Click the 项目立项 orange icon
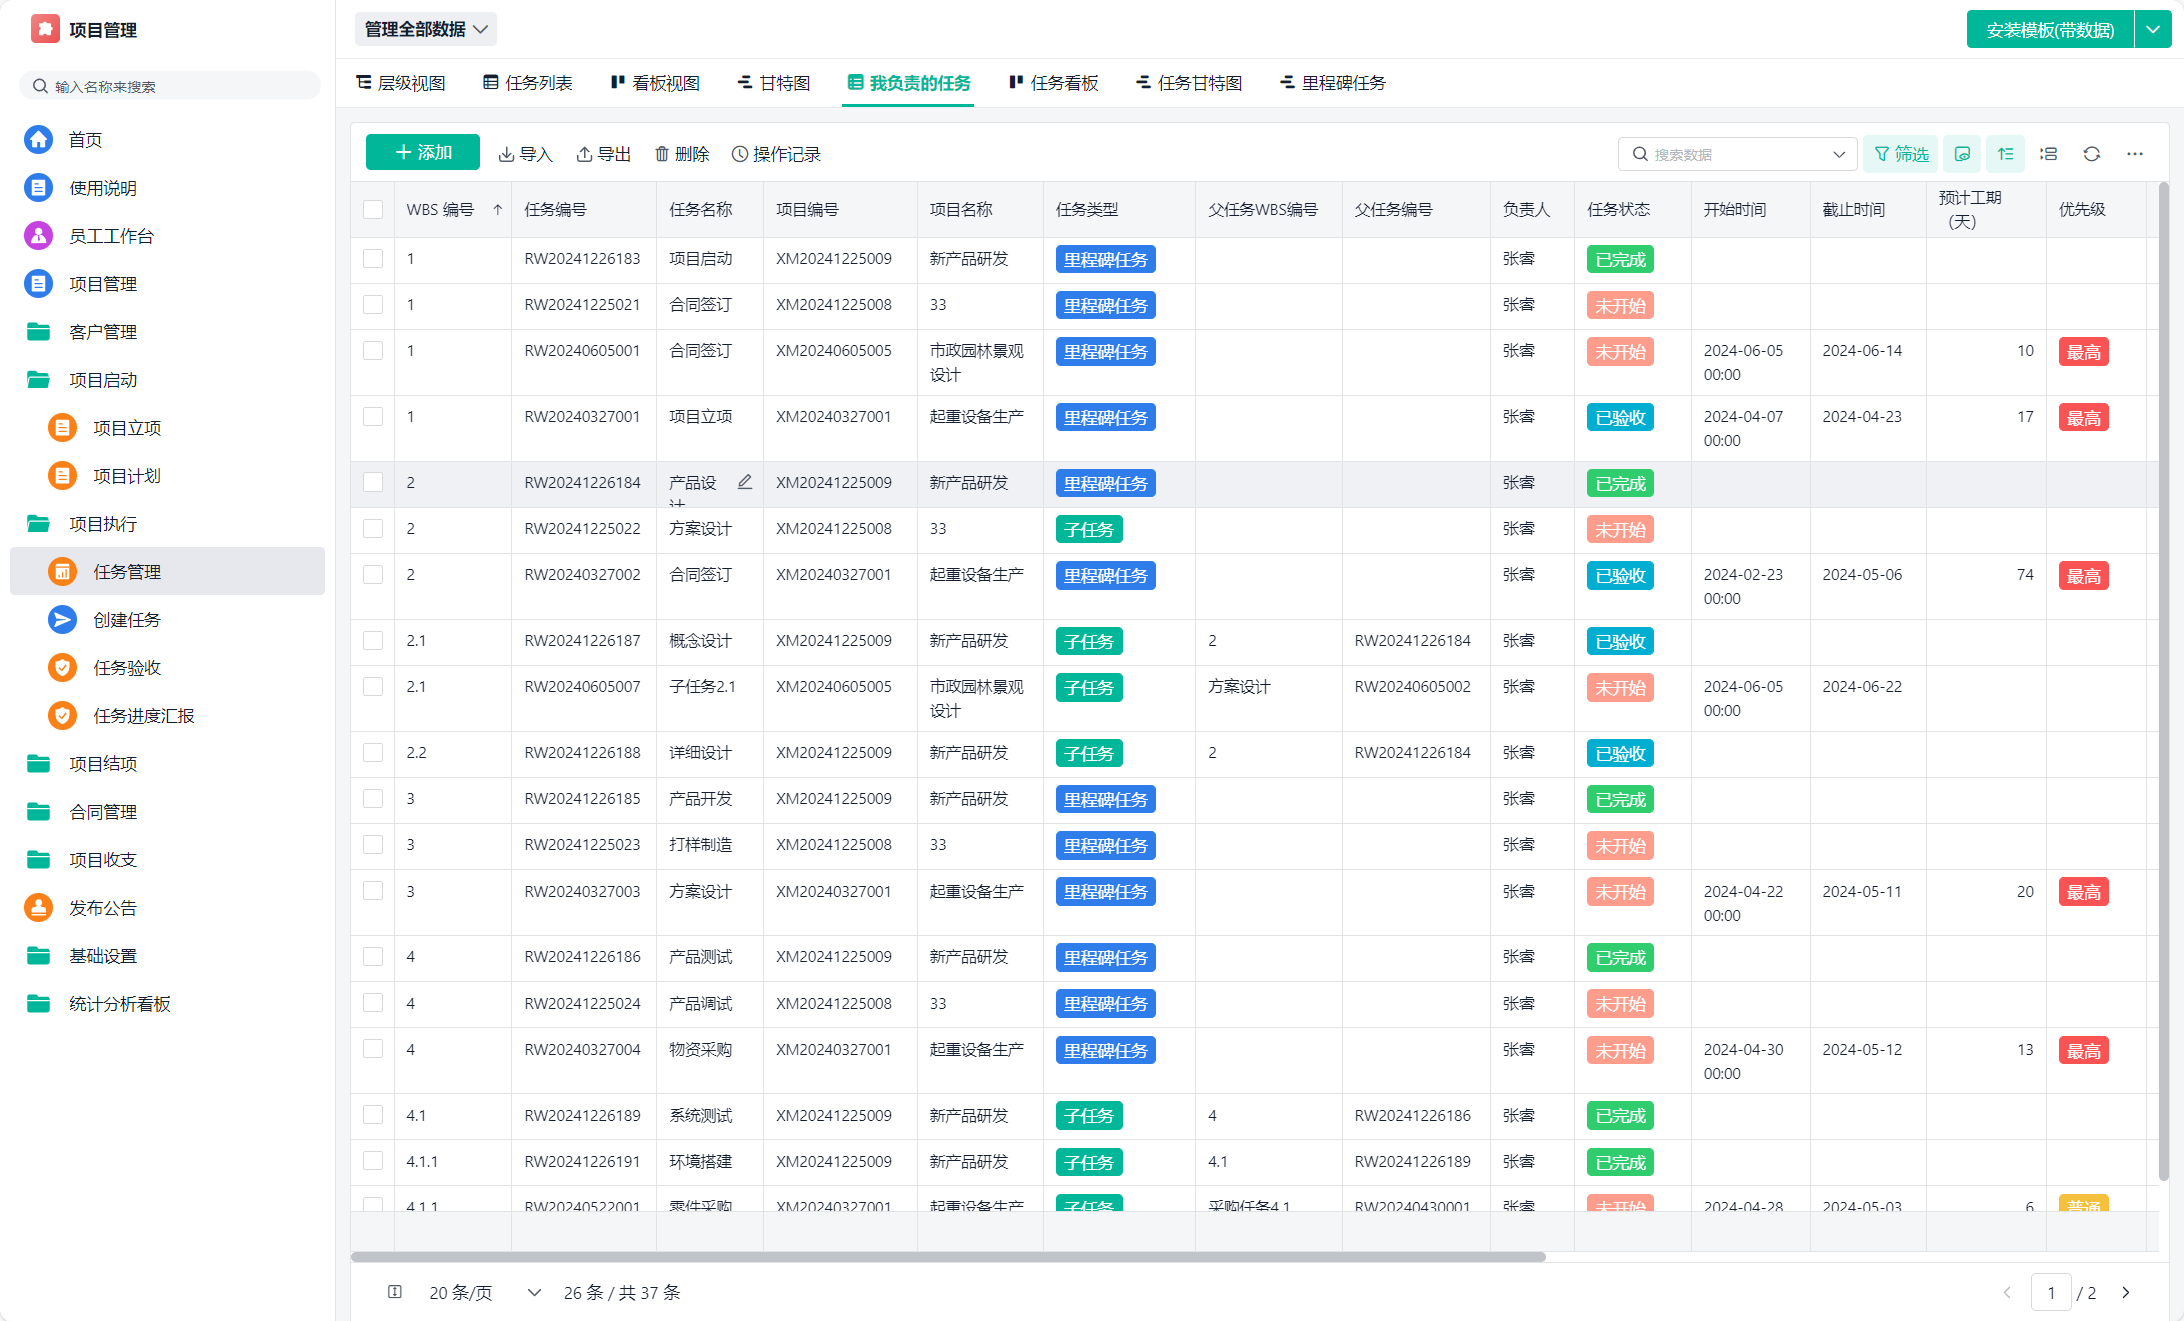 tap(62, 427)
